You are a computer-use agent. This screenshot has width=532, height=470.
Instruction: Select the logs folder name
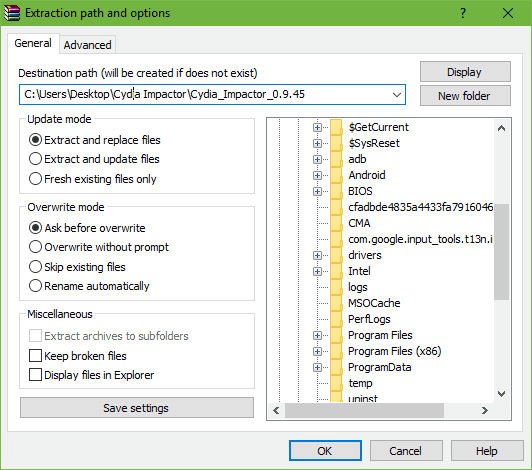(x=358, y=287)
